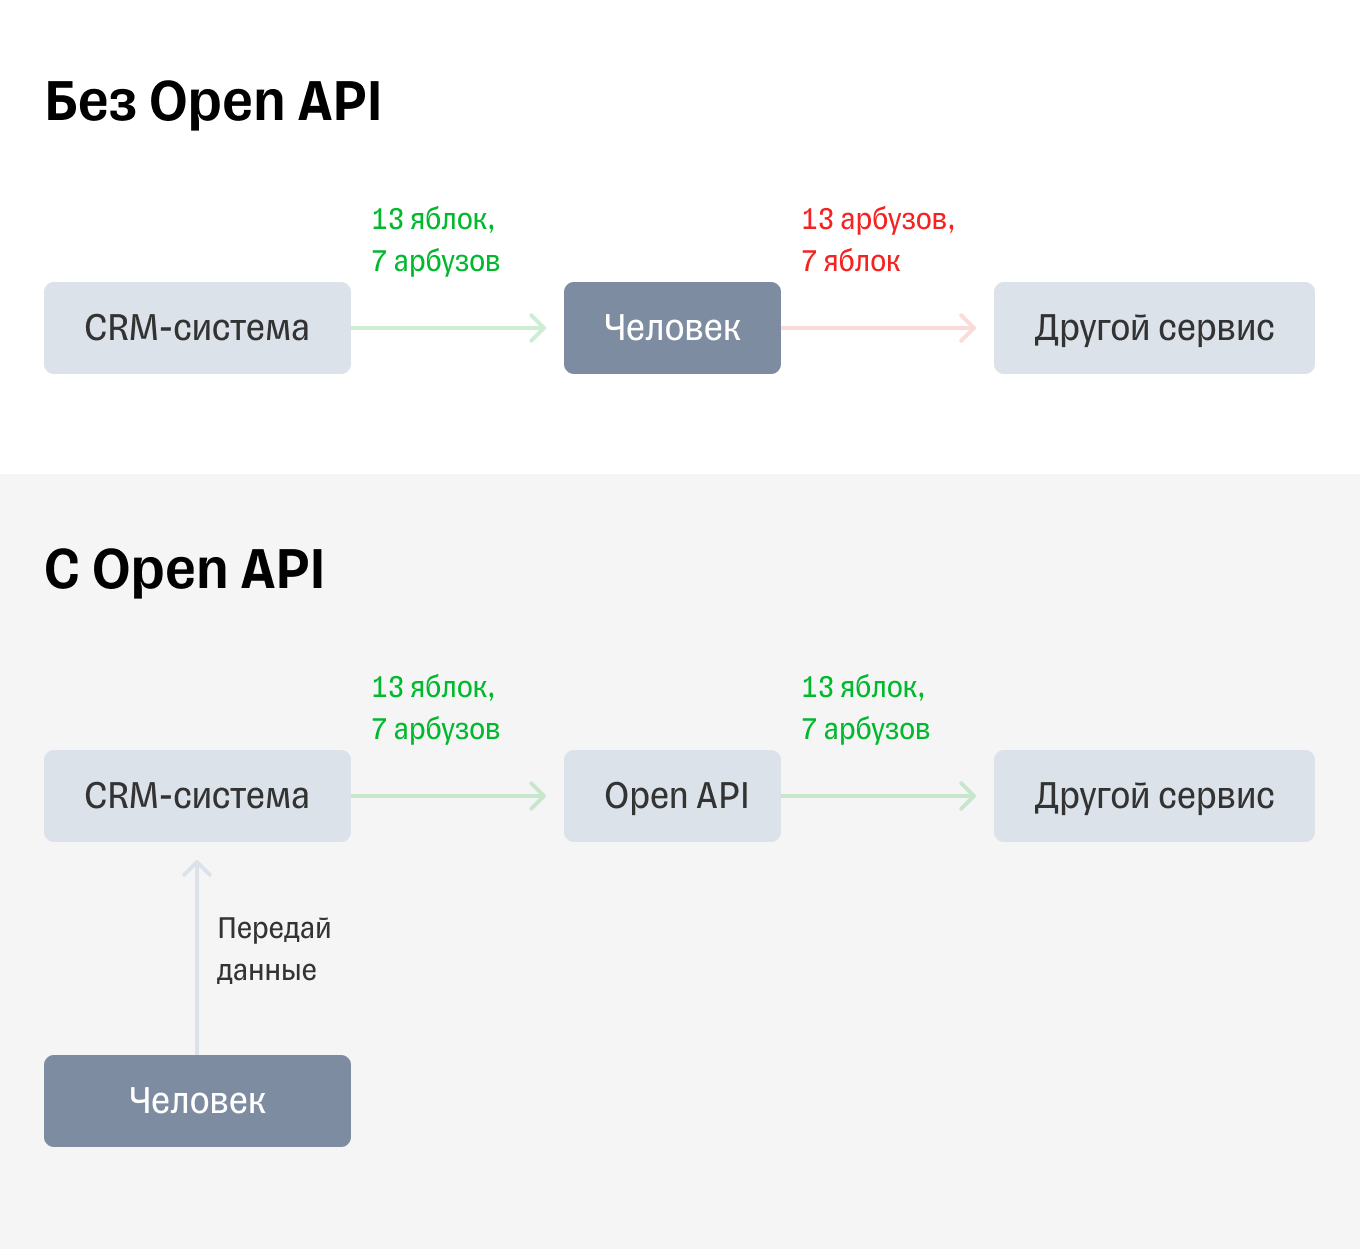1360x1249 pixels.
Task: Click the bottom dark Человек box
Action: [197, 1101]
